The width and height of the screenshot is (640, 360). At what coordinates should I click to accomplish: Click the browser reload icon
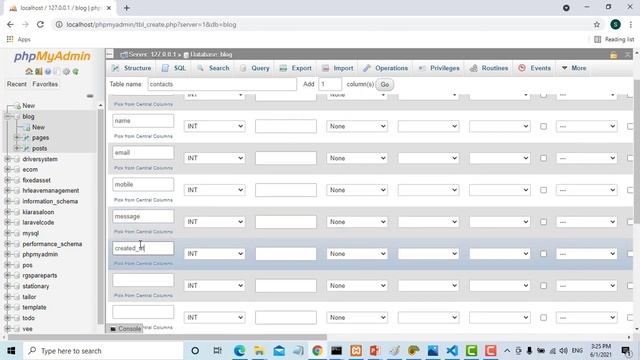[40, 24]
